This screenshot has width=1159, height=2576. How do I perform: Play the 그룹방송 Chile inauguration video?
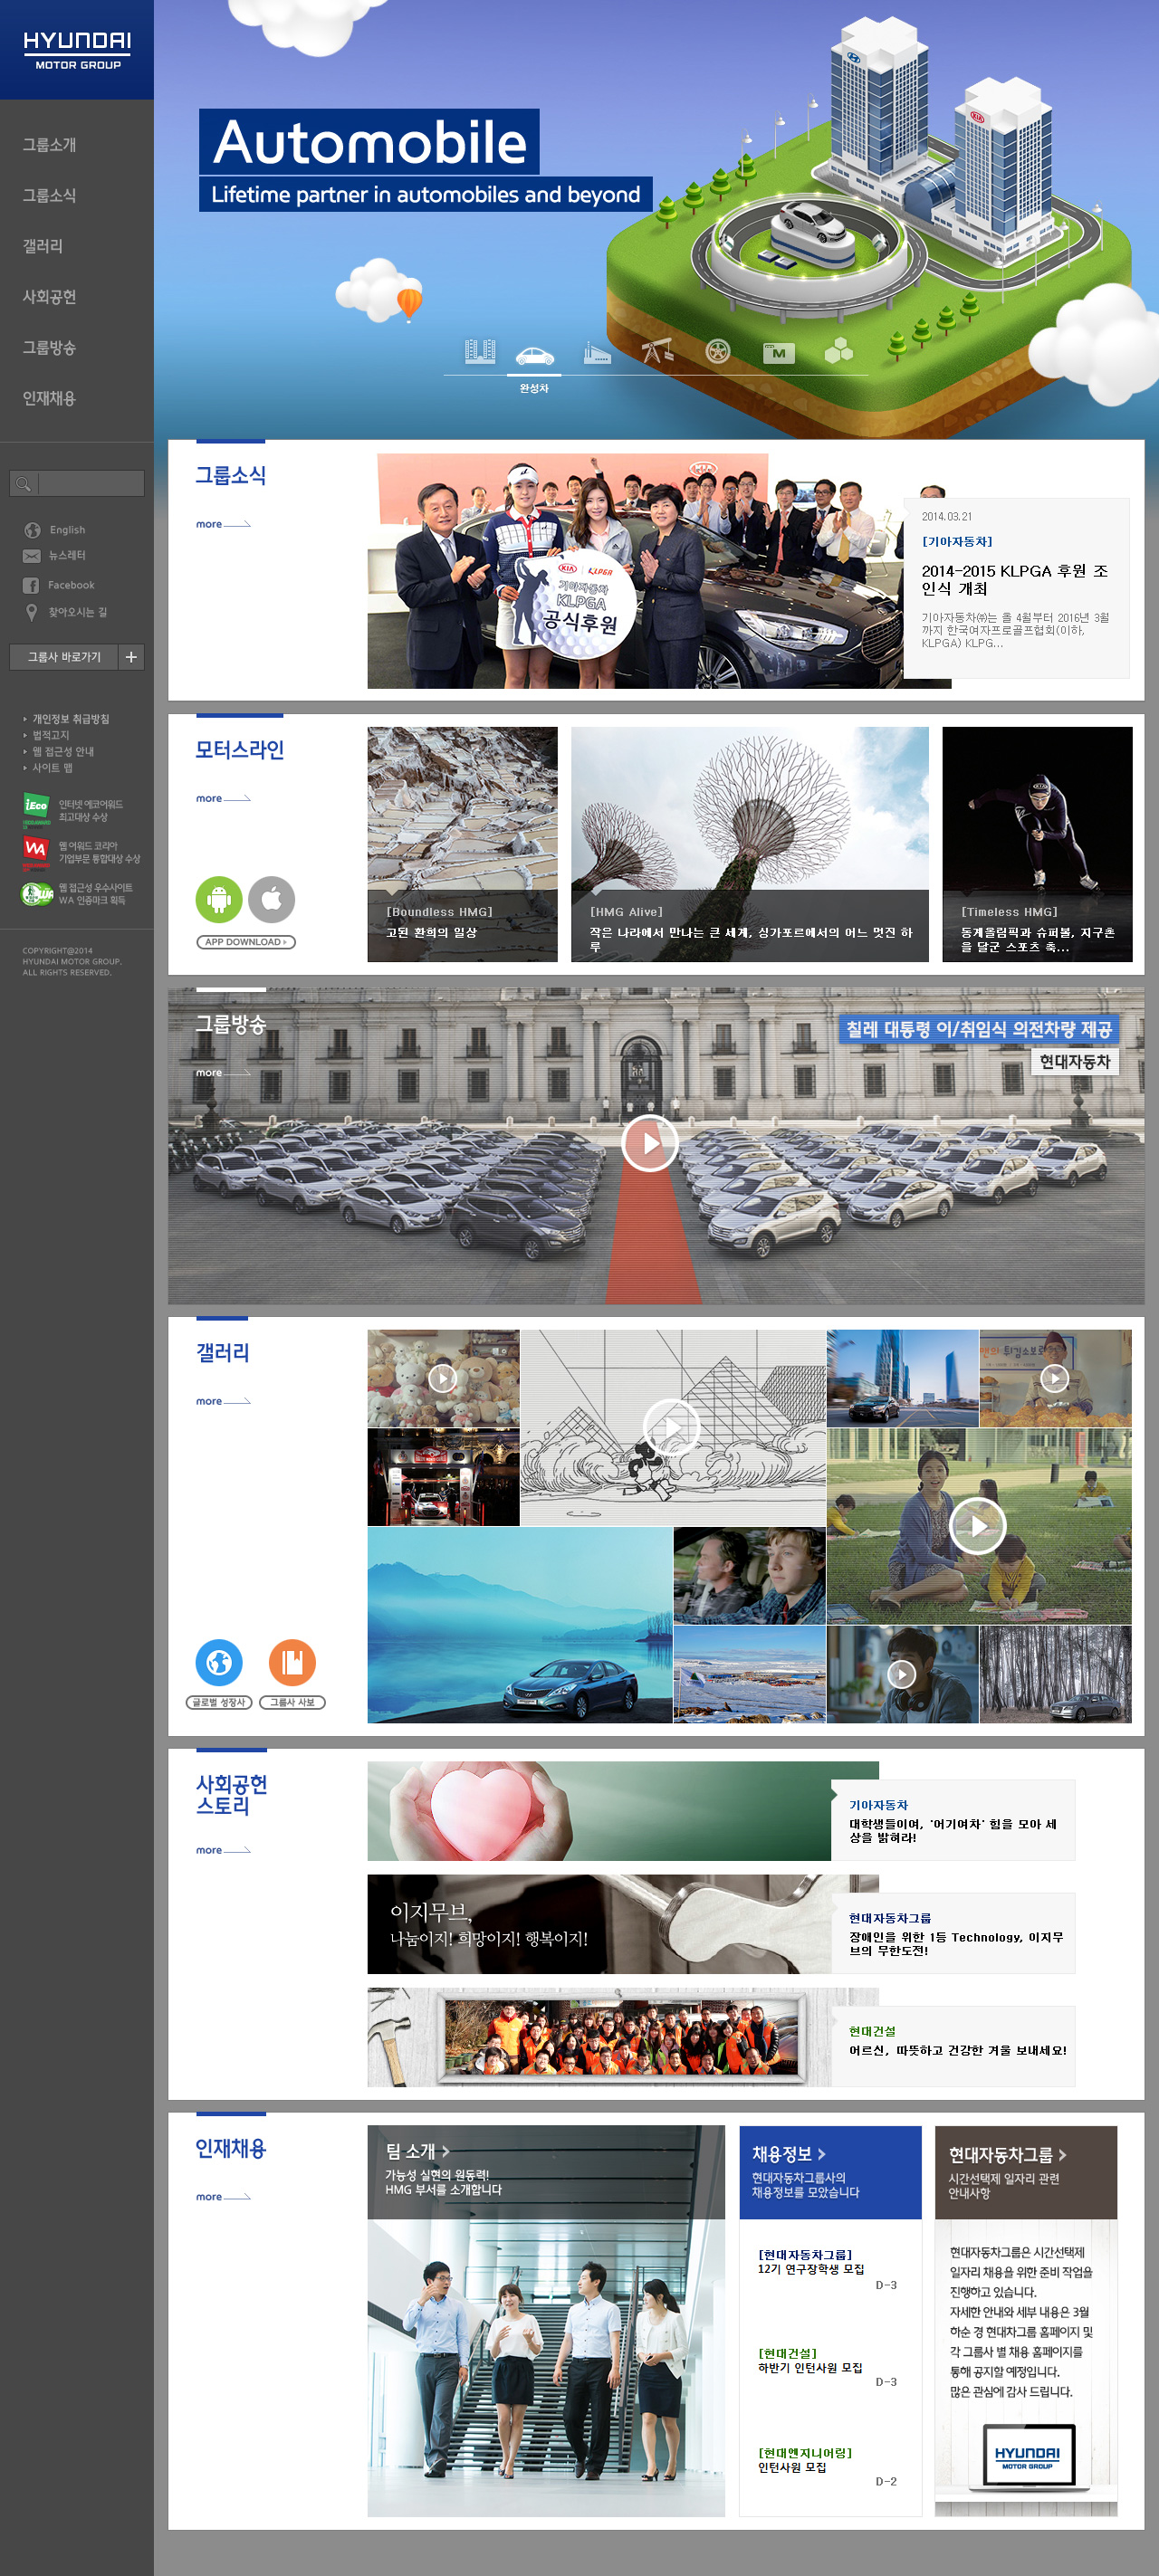pos(650,1143)
